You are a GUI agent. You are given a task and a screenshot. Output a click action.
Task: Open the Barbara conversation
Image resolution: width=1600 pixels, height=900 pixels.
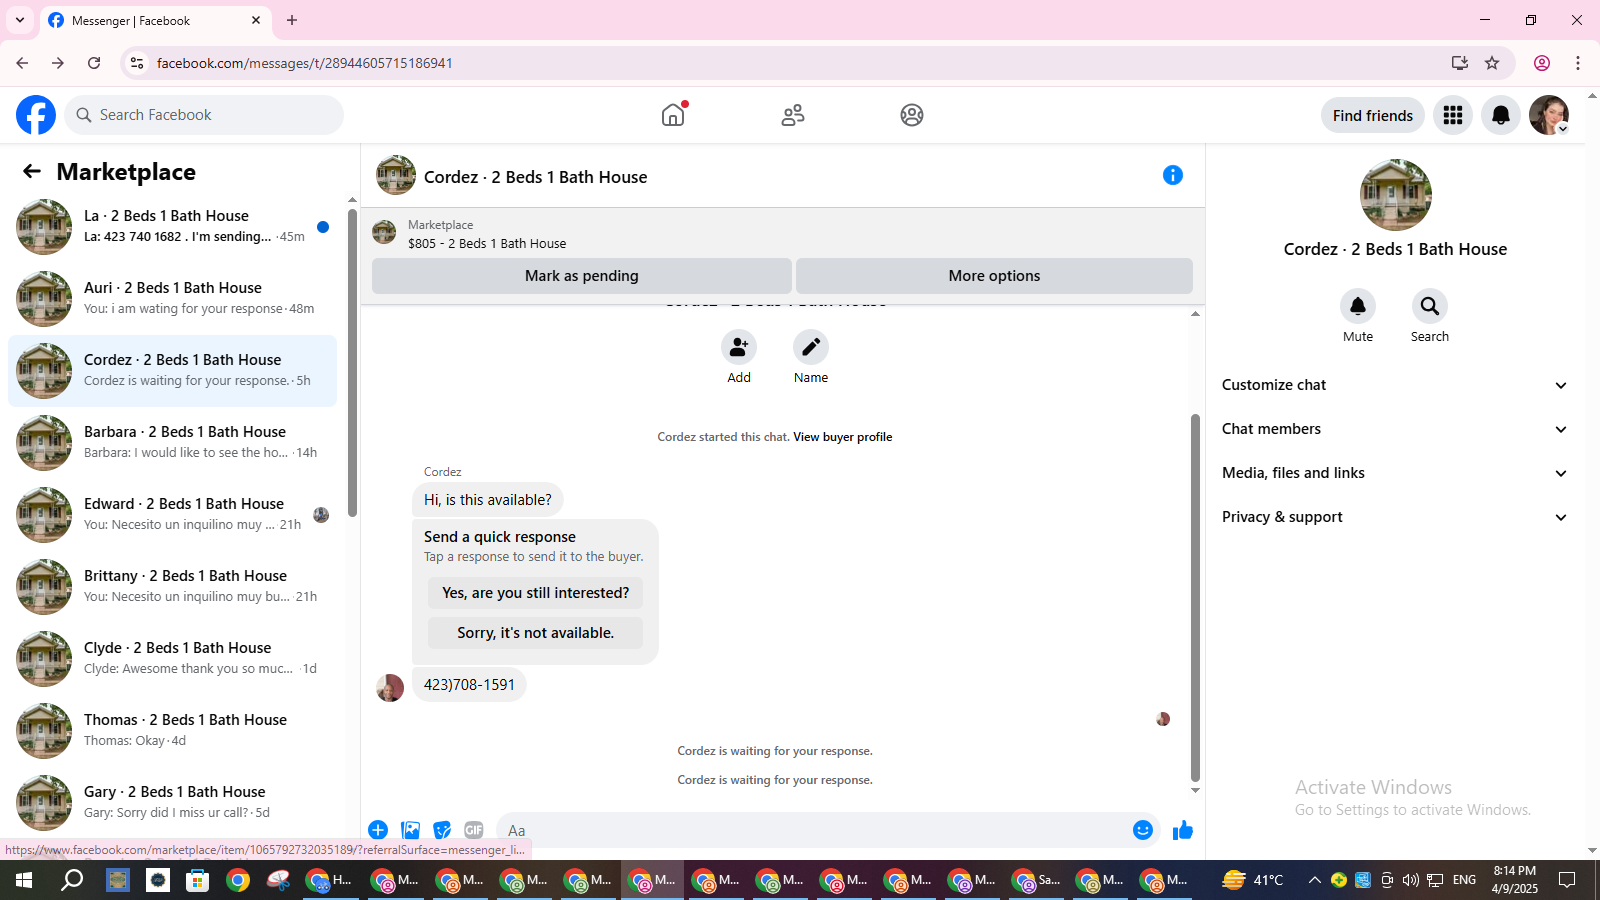172,443
